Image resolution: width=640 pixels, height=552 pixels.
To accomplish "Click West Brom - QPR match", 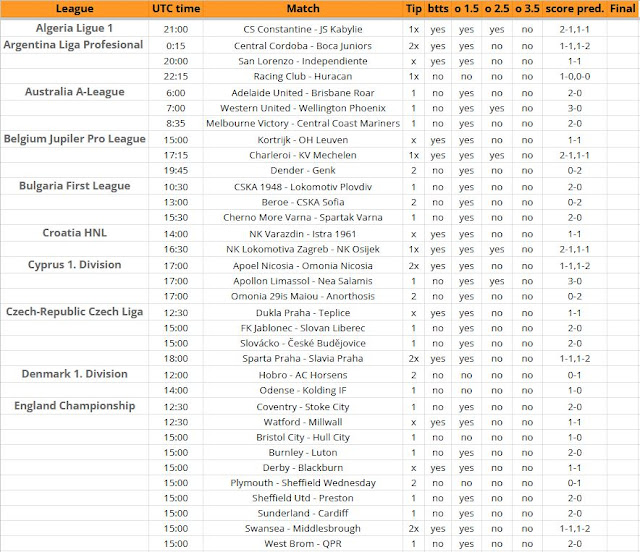I will coord(303,544).
